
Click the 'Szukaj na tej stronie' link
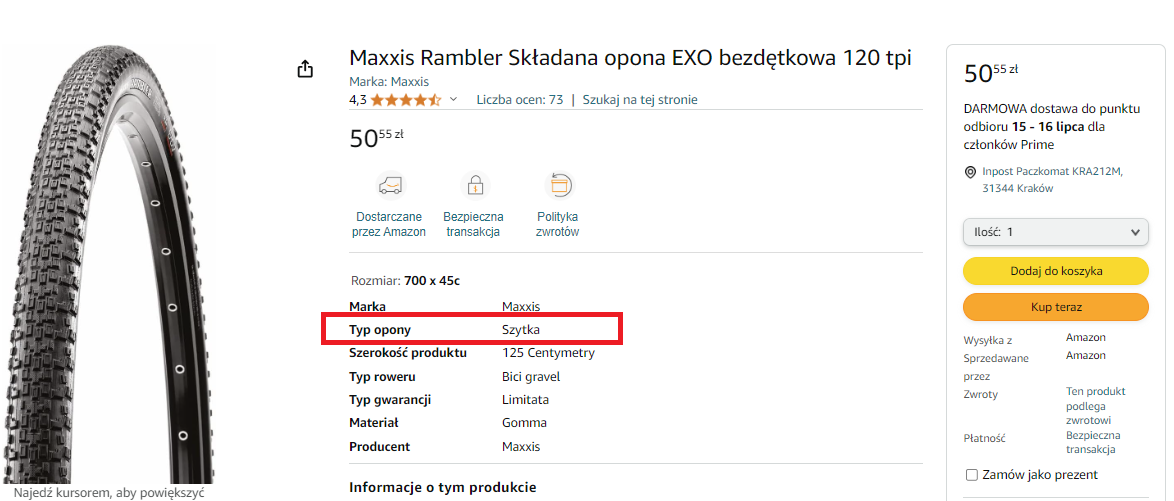click(640, 100)
